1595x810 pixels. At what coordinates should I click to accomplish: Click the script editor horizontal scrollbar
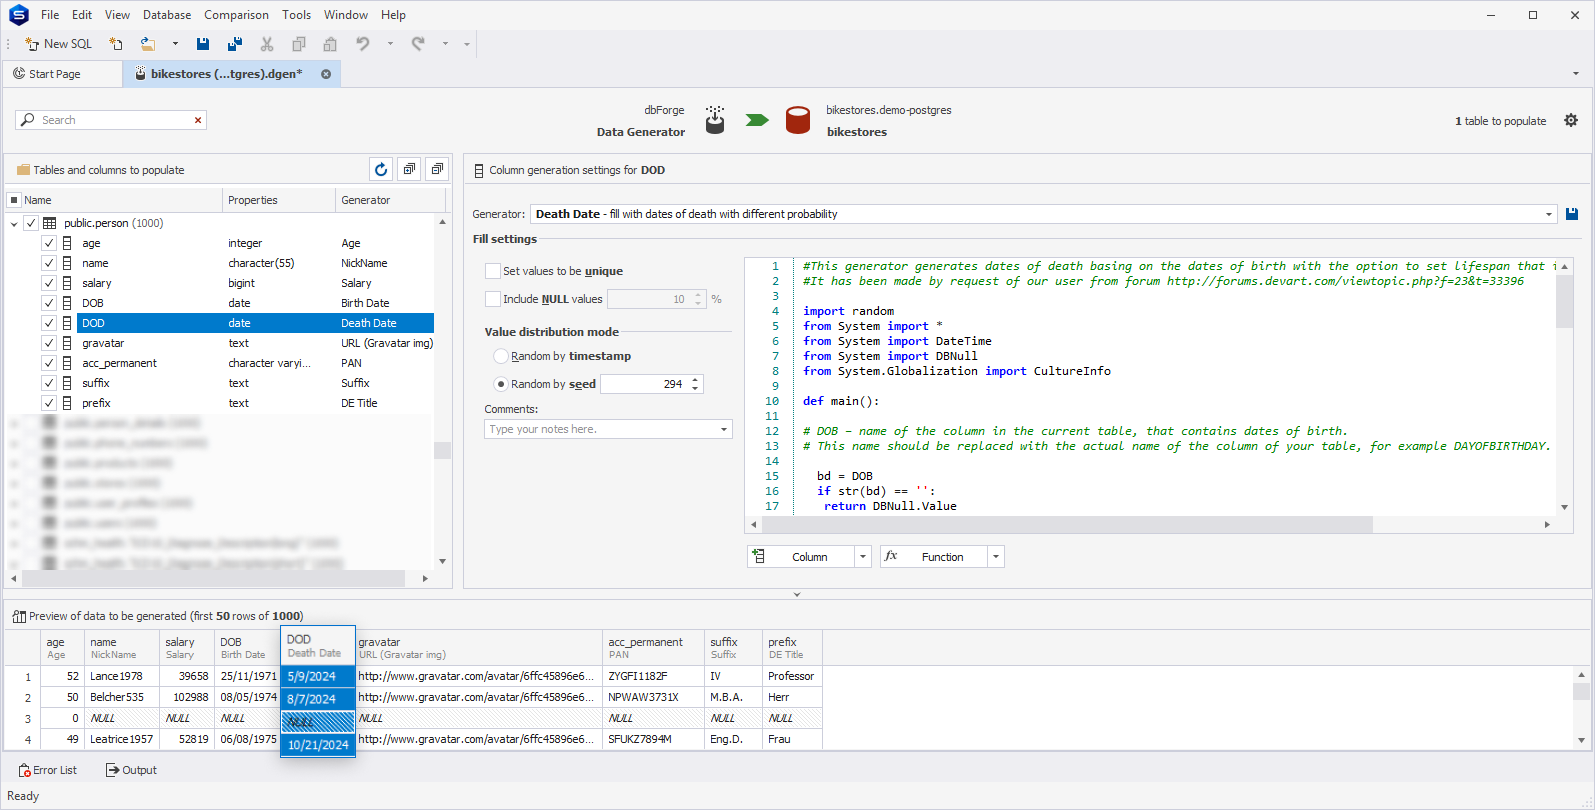click(1066, 524)
